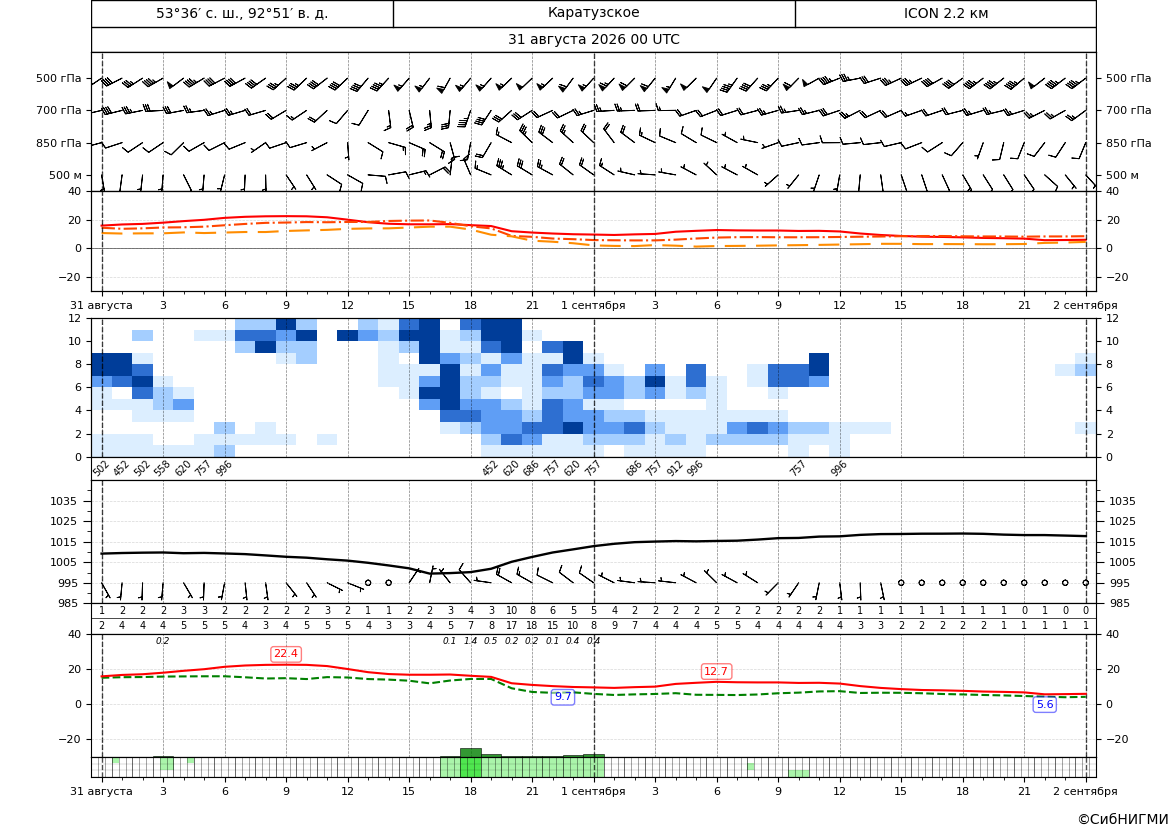1169x827 pixels.
Task: Click the red 12.7 maximum temperature label
Action: (x=716, y=671)
